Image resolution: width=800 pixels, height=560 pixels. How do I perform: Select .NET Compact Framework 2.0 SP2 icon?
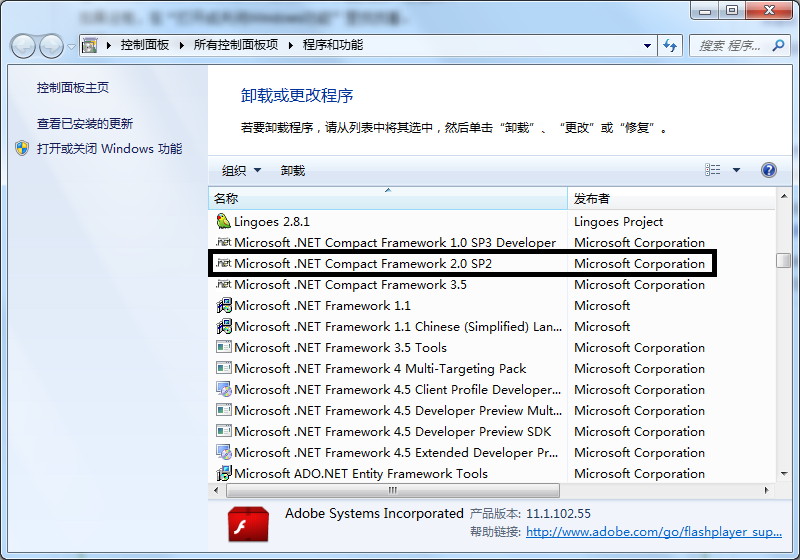[223, 263]
